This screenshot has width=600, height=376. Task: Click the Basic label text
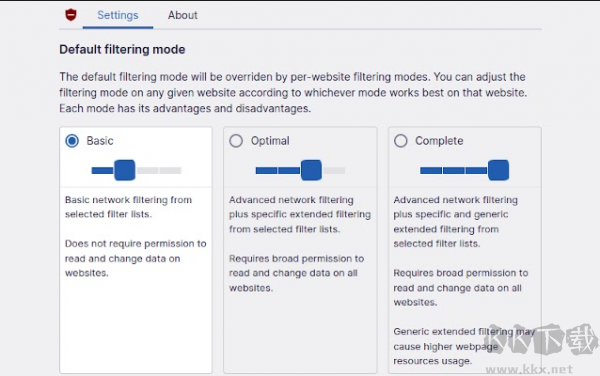point(100,141)
